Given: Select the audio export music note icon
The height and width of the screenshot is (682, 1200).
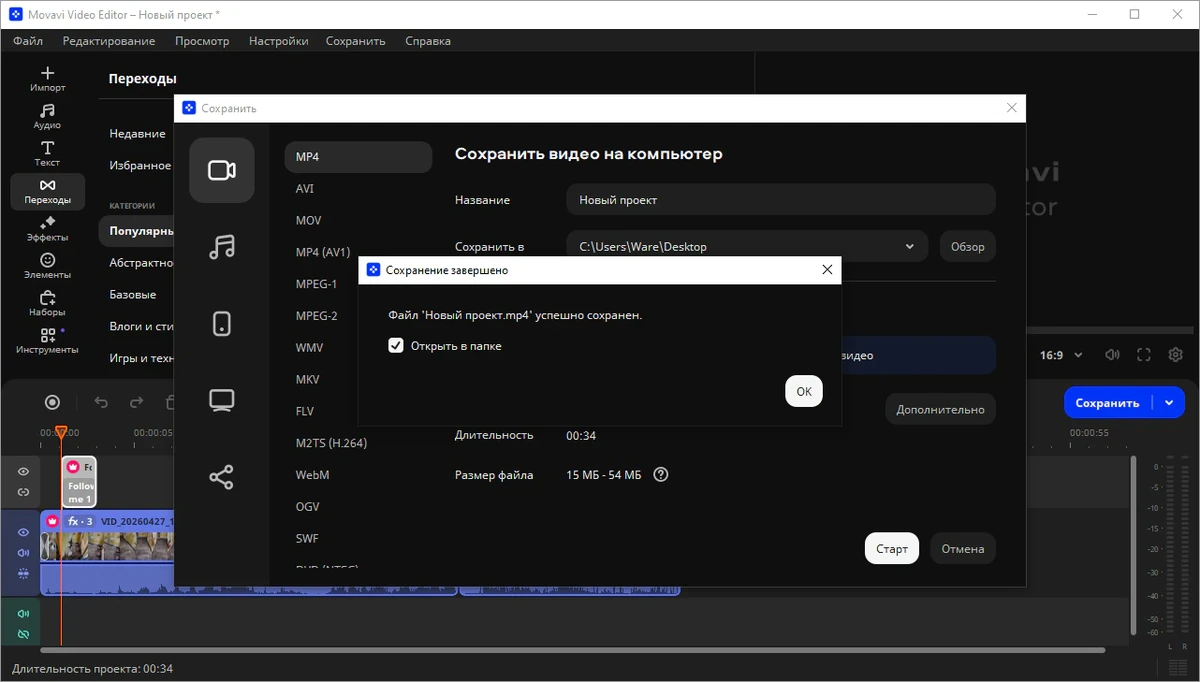Looking at the screenshot, I should click(222, 247).
